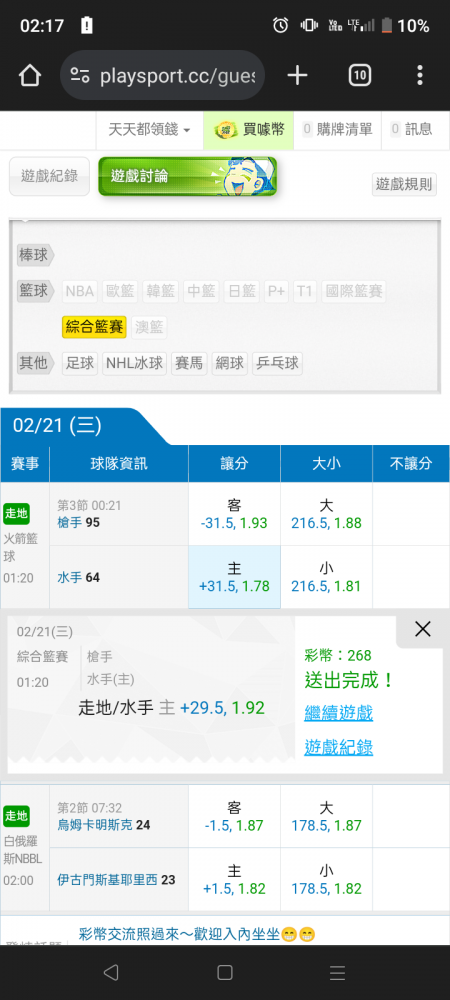
Task: Click the 繼續遊戲 link
Action: tap(338, 712)
